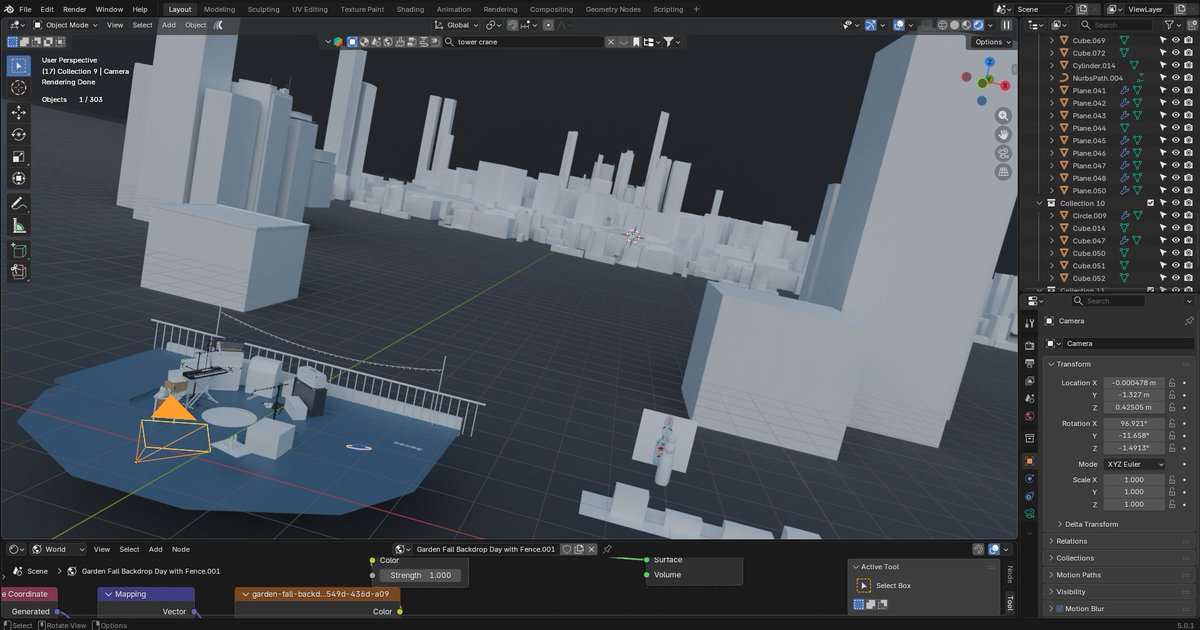Hide Plane.044 with its eye icon

pos(1176,128)
